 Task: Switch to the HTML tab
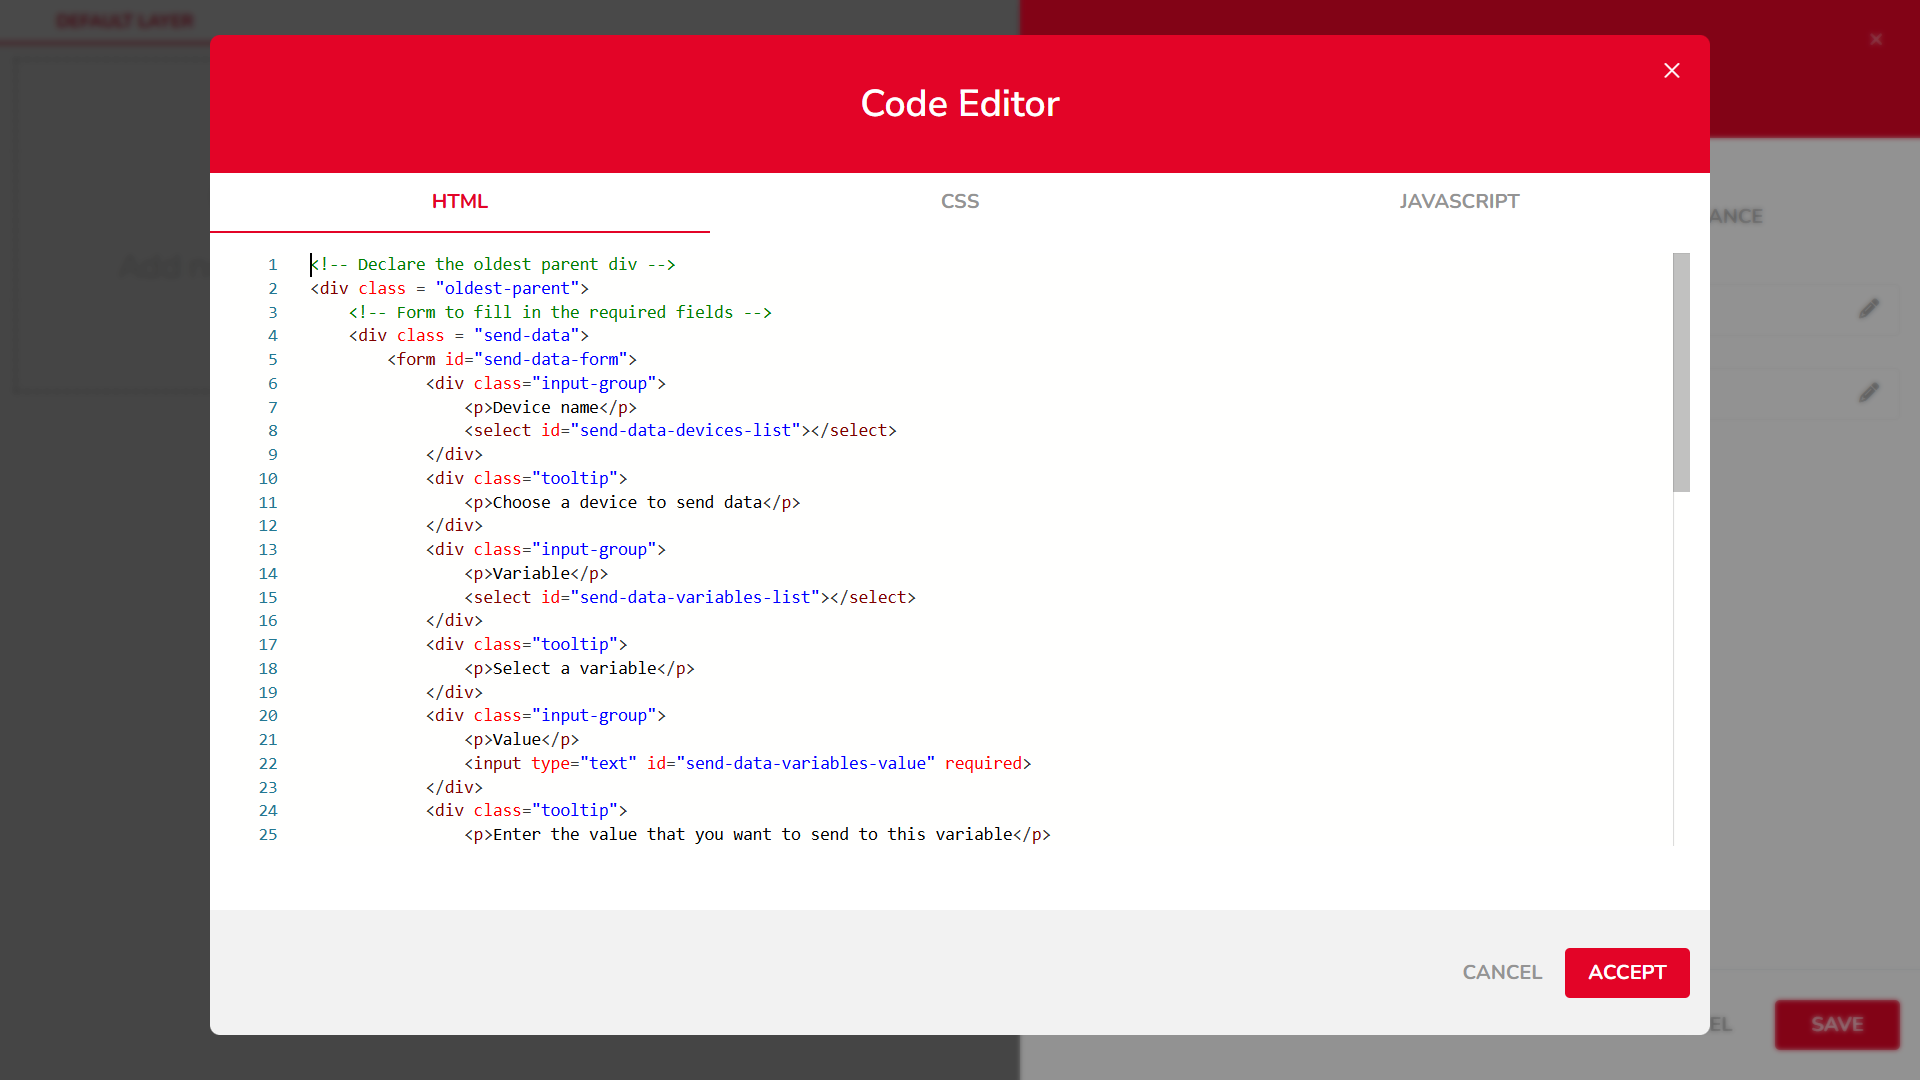pyautogui.click(x=459, y=201)
